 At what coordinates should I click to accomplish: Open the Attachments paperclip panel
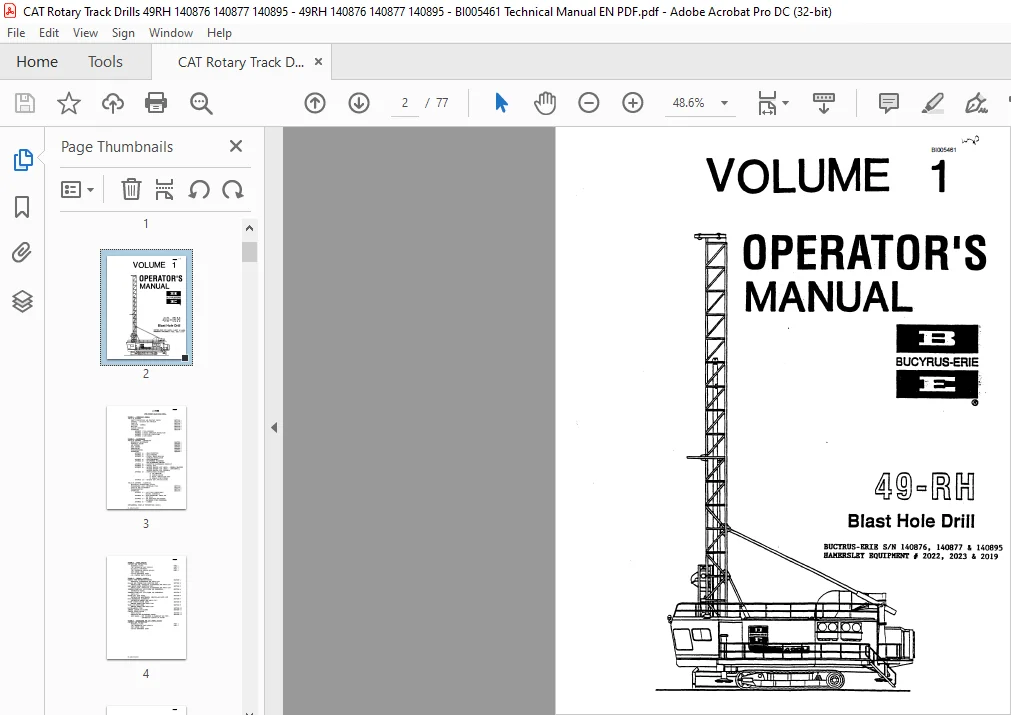22,253
